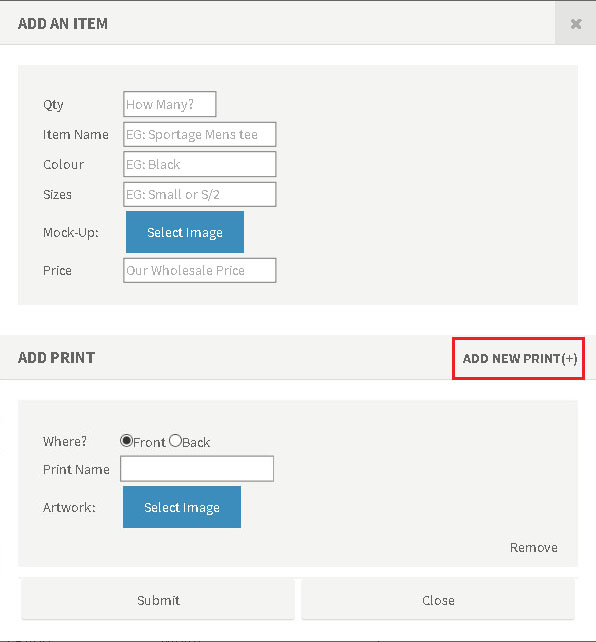596x642 pixels.
Task: Click the Item Name label
Action: coord(76,135)
